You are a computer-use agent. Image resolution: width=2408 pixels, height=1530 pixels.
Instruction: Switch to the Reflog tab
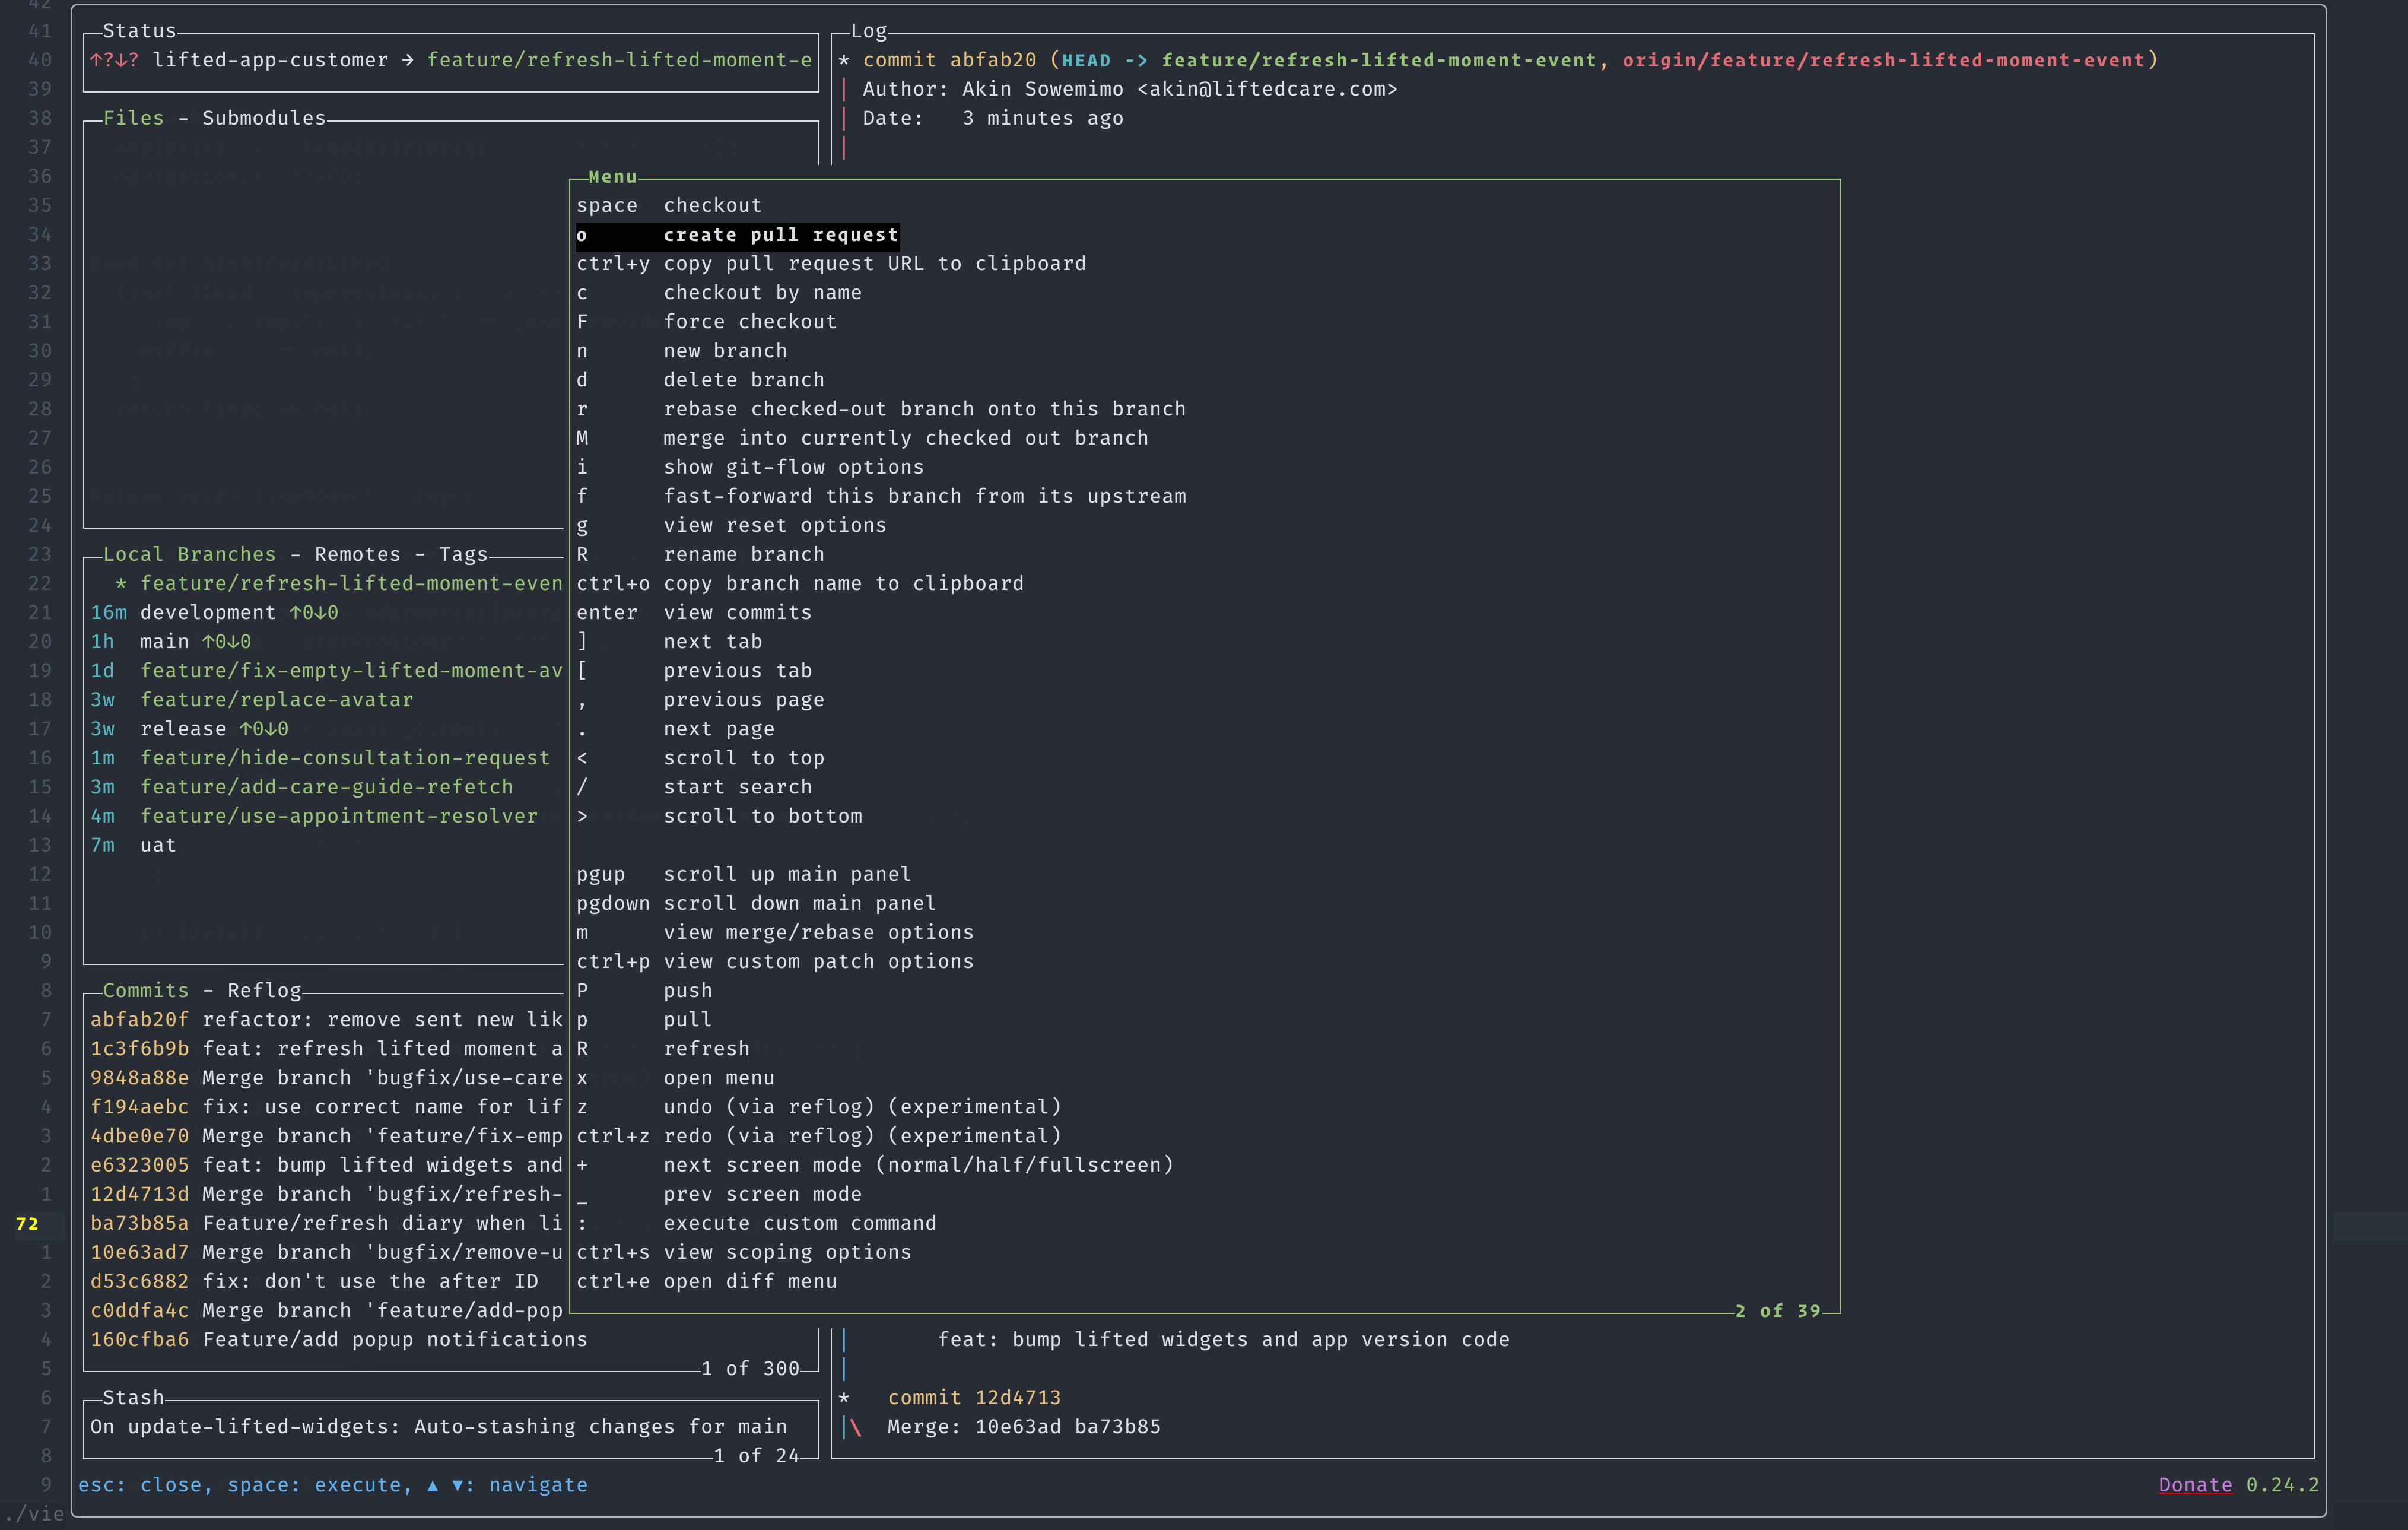click(x=264, y=990)
